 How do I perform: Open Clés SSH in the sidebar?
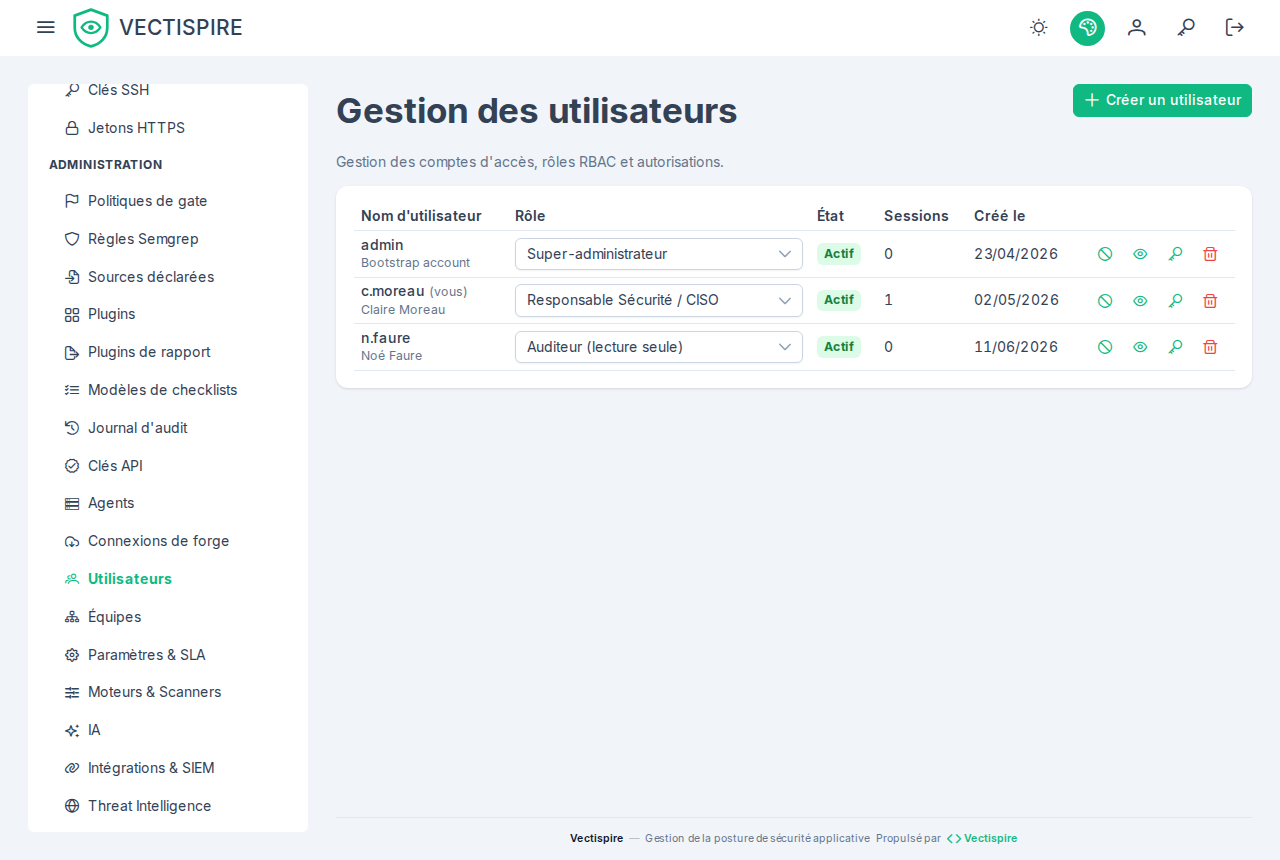(x=168, y=90)
